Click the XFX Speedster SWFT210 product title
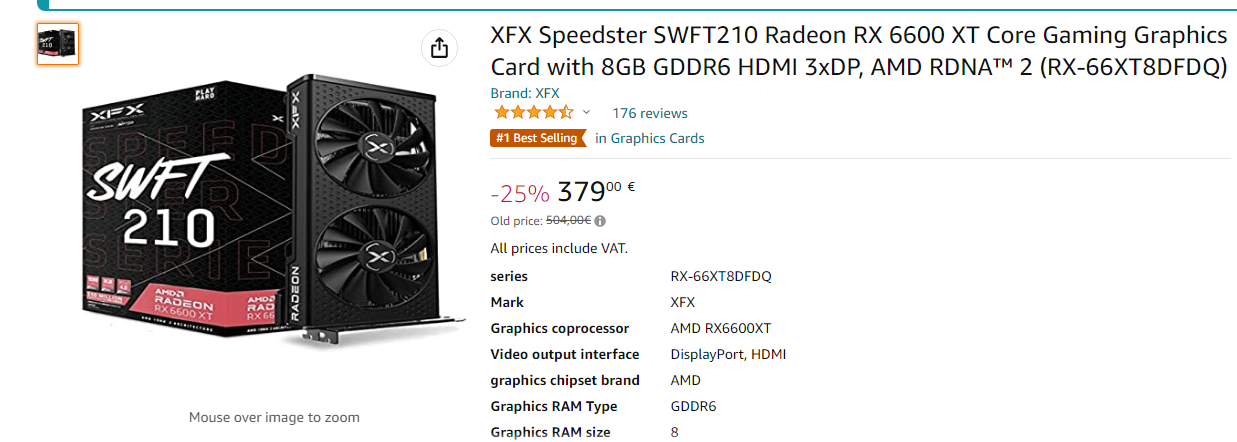This screenshot has height=442, width=1237. pyautogui.click(x=858, y=51)
